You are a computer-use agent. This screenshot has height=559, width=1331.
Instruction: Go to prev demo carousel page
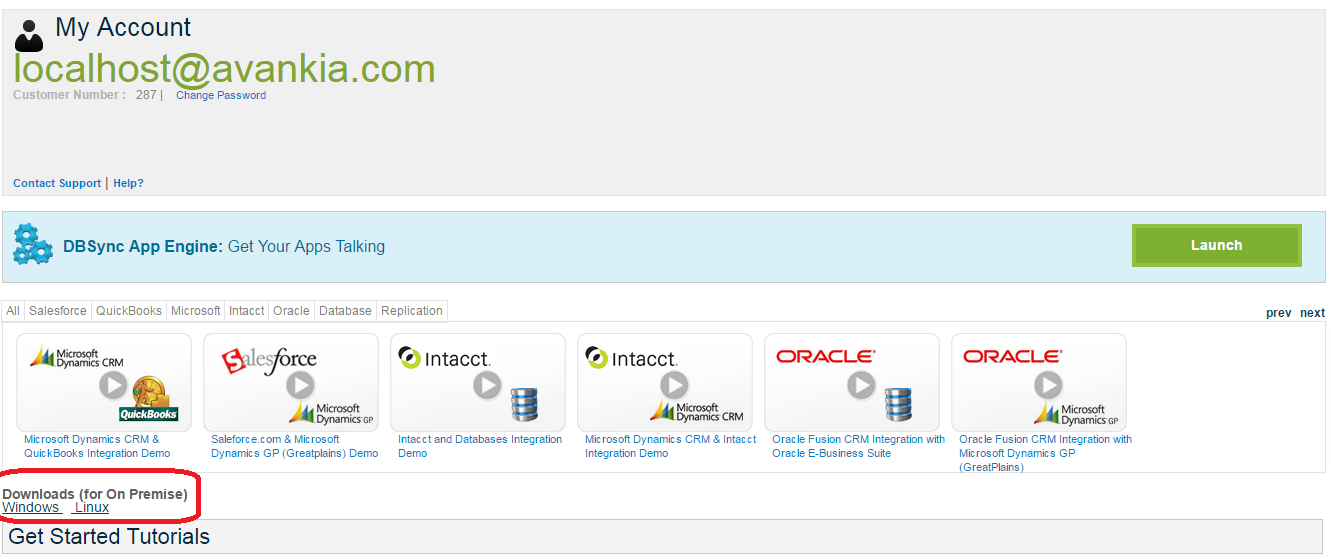pyautogui.click(x=1278, y=313)
